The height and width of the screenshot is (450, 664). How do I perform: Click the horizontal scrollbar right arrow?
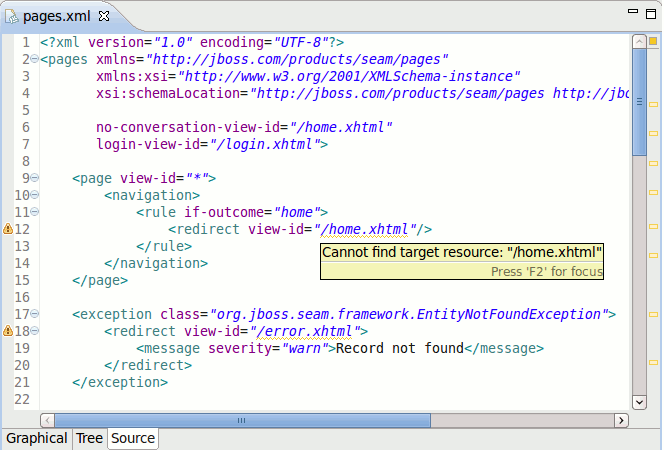point(621,420)
